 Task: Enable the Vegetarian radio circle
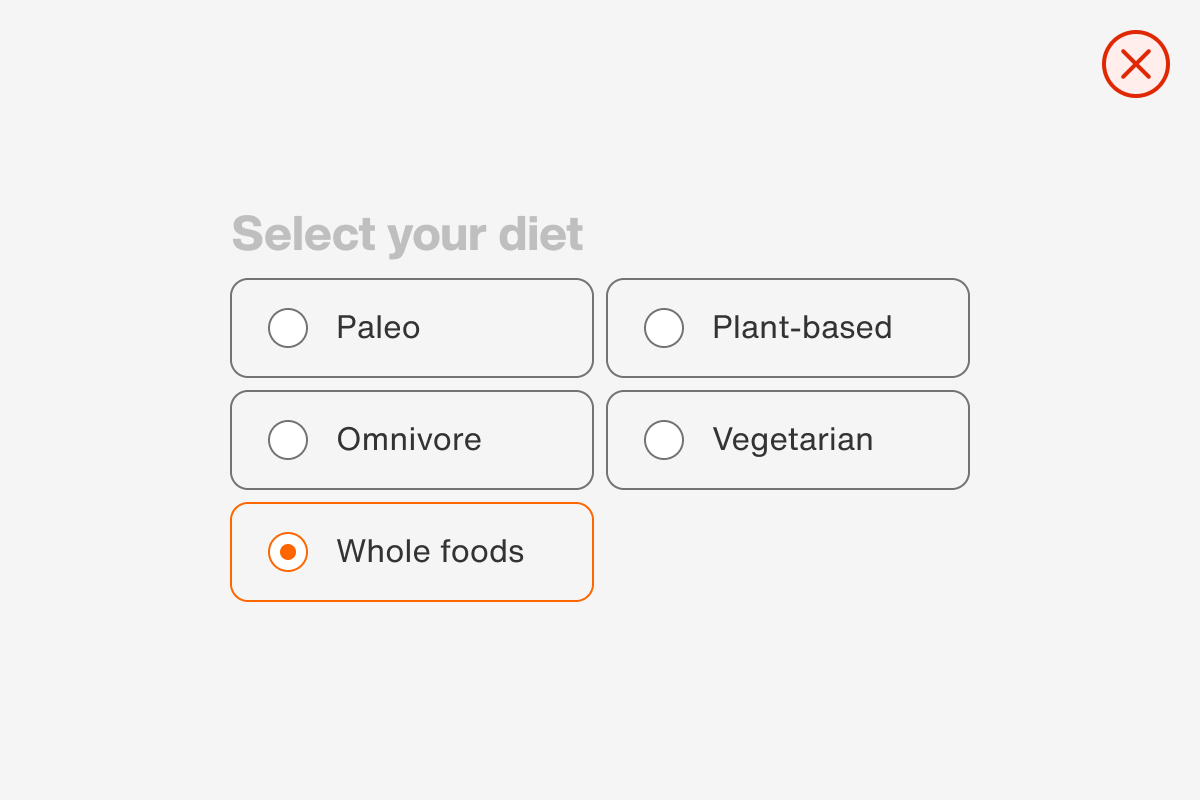coord(664,440)
